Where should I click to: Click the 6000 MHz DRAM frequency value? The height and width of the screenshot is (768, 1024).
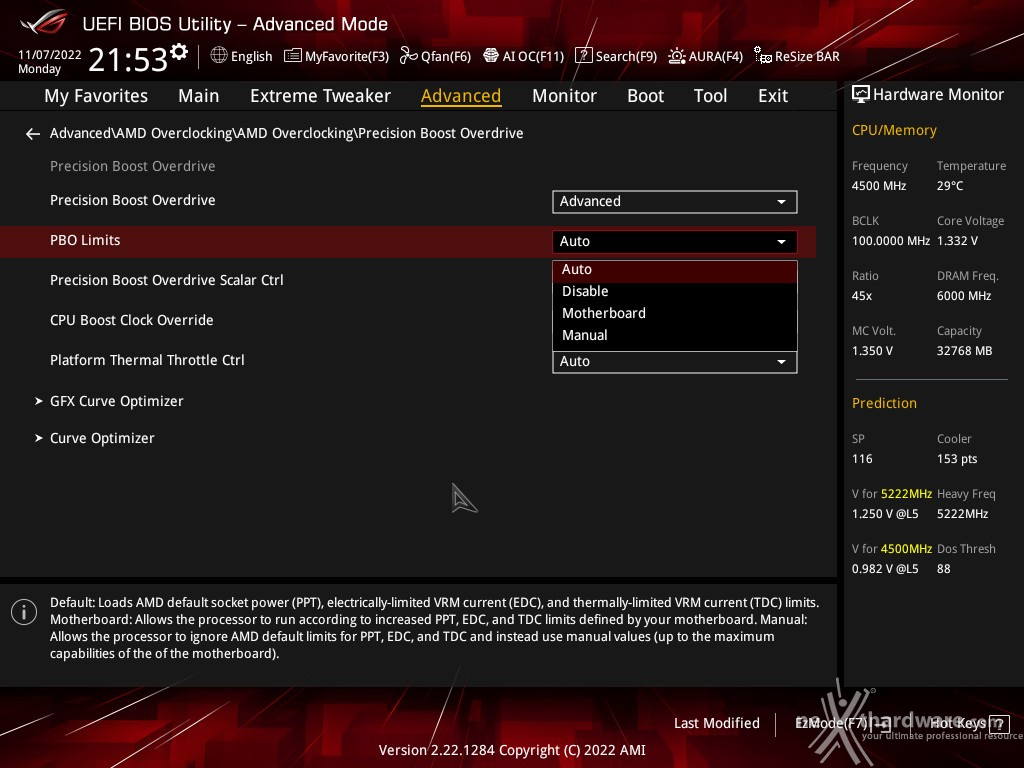click(x=964, y=296)
